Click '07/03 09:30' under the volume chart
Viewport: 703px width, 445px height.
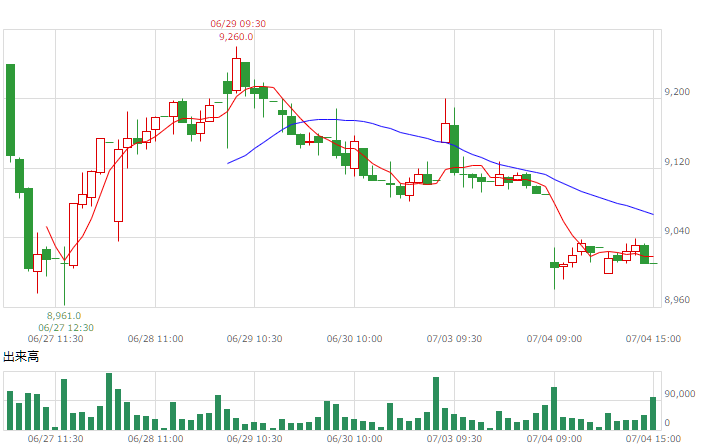pyautogui.click(x=454, y=438)
